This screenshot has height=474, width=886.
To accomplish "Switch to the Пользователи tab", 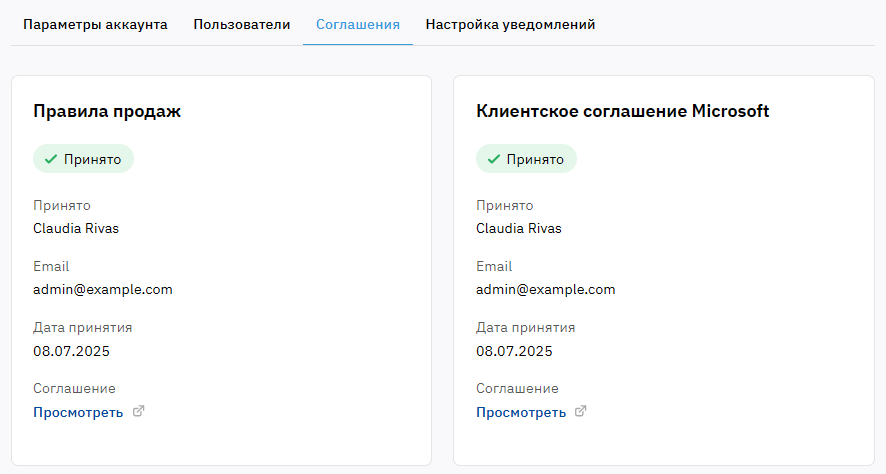I will click(242, 25).
